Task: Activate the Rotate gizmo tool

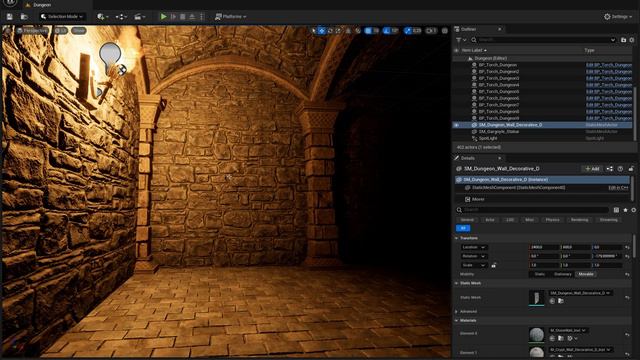Action: [330, 31]
